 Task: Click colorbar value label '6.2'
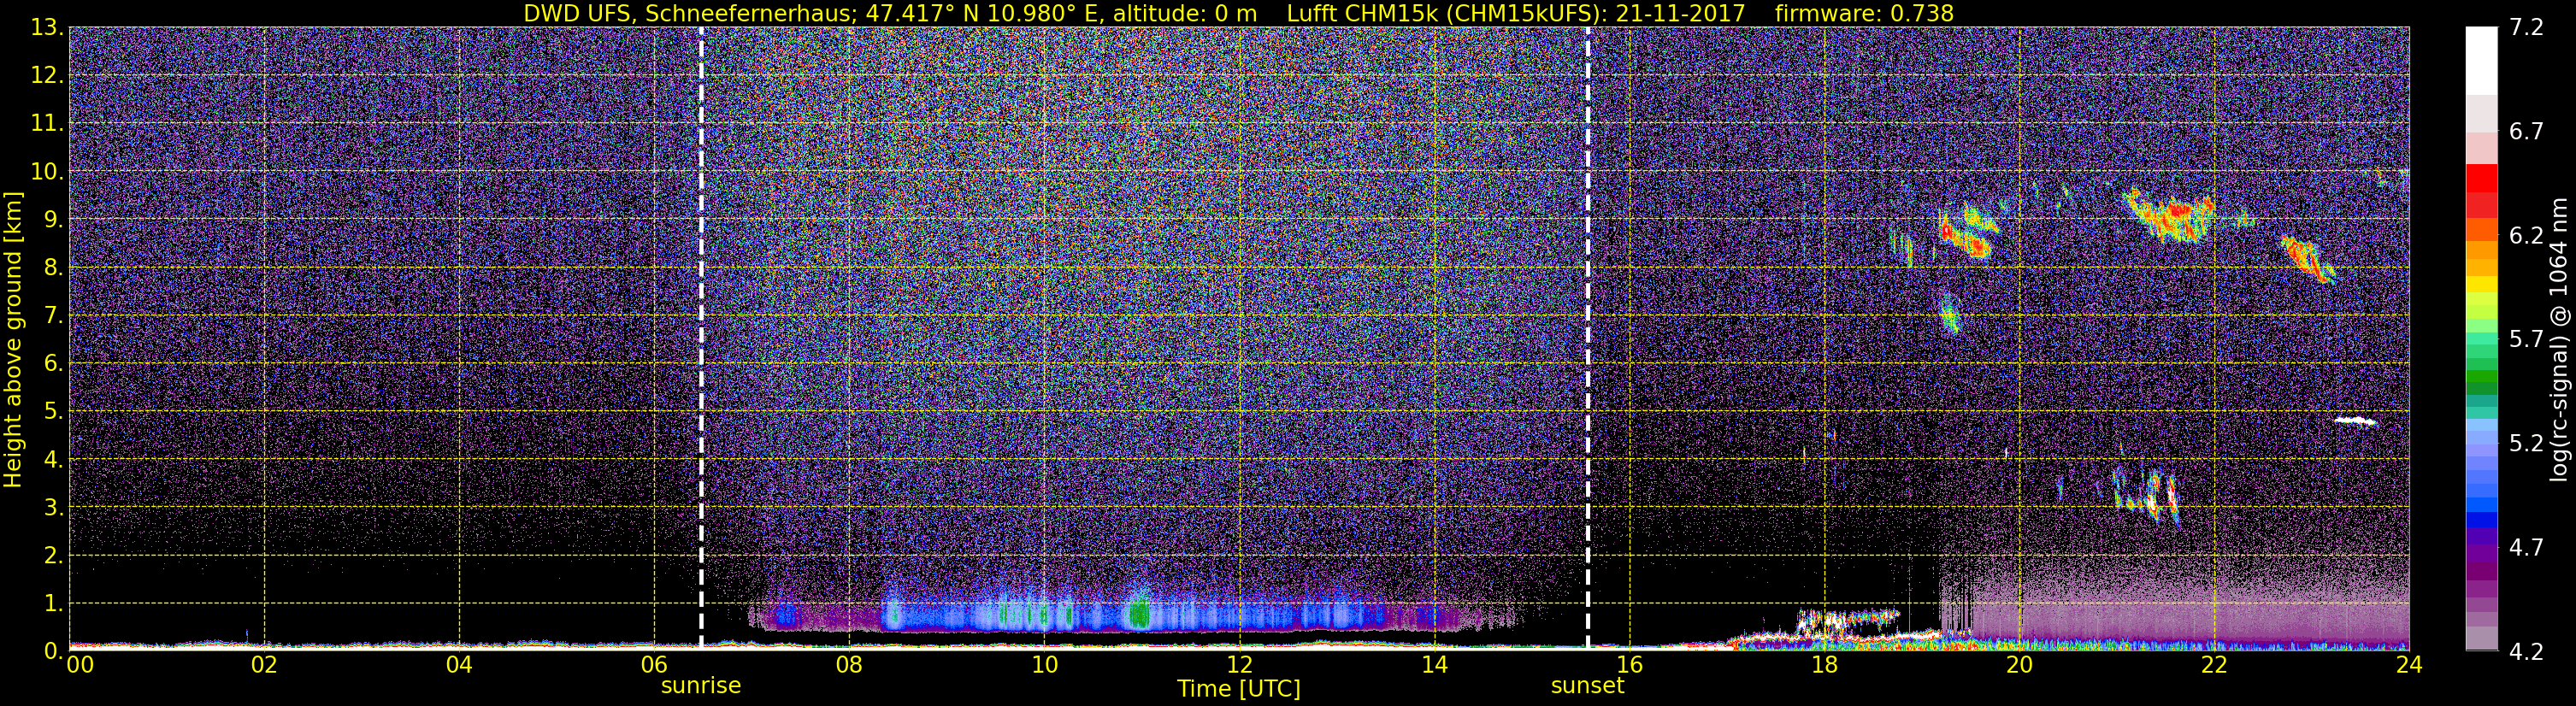[x=2526, y=236]
